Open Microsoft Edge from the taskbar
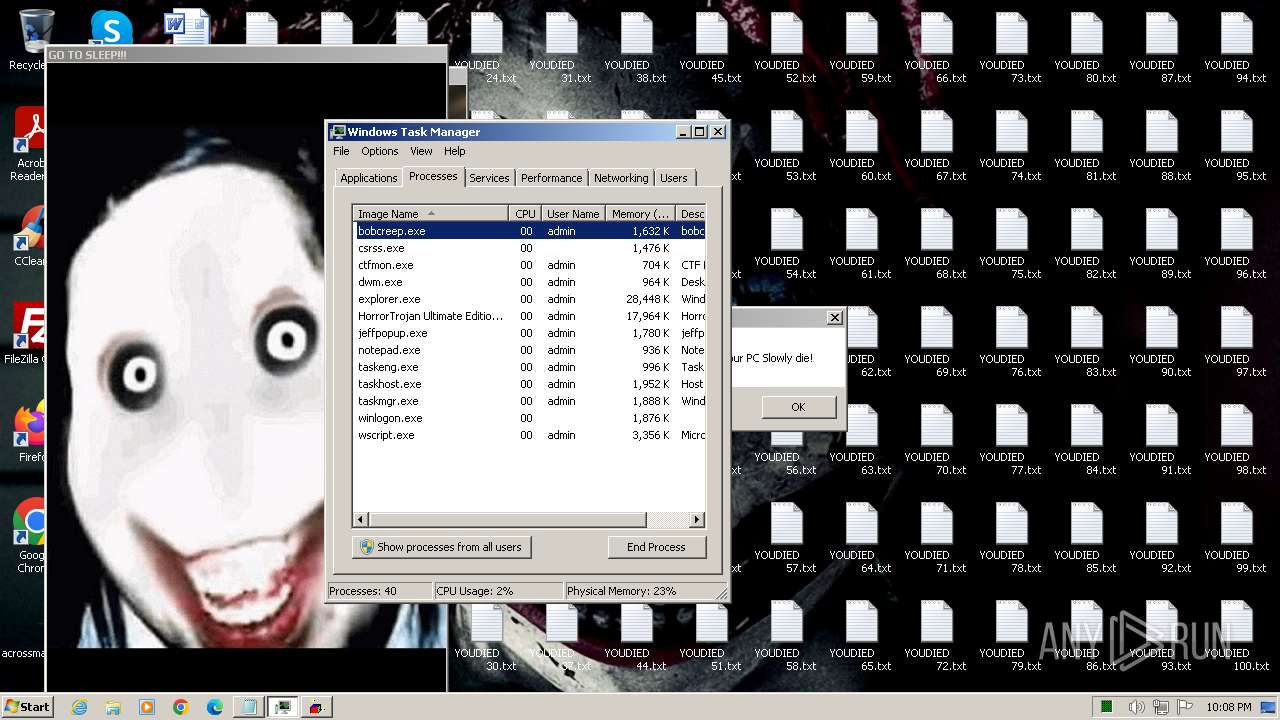The image size is (1280, 720). (x=215, y=707)
